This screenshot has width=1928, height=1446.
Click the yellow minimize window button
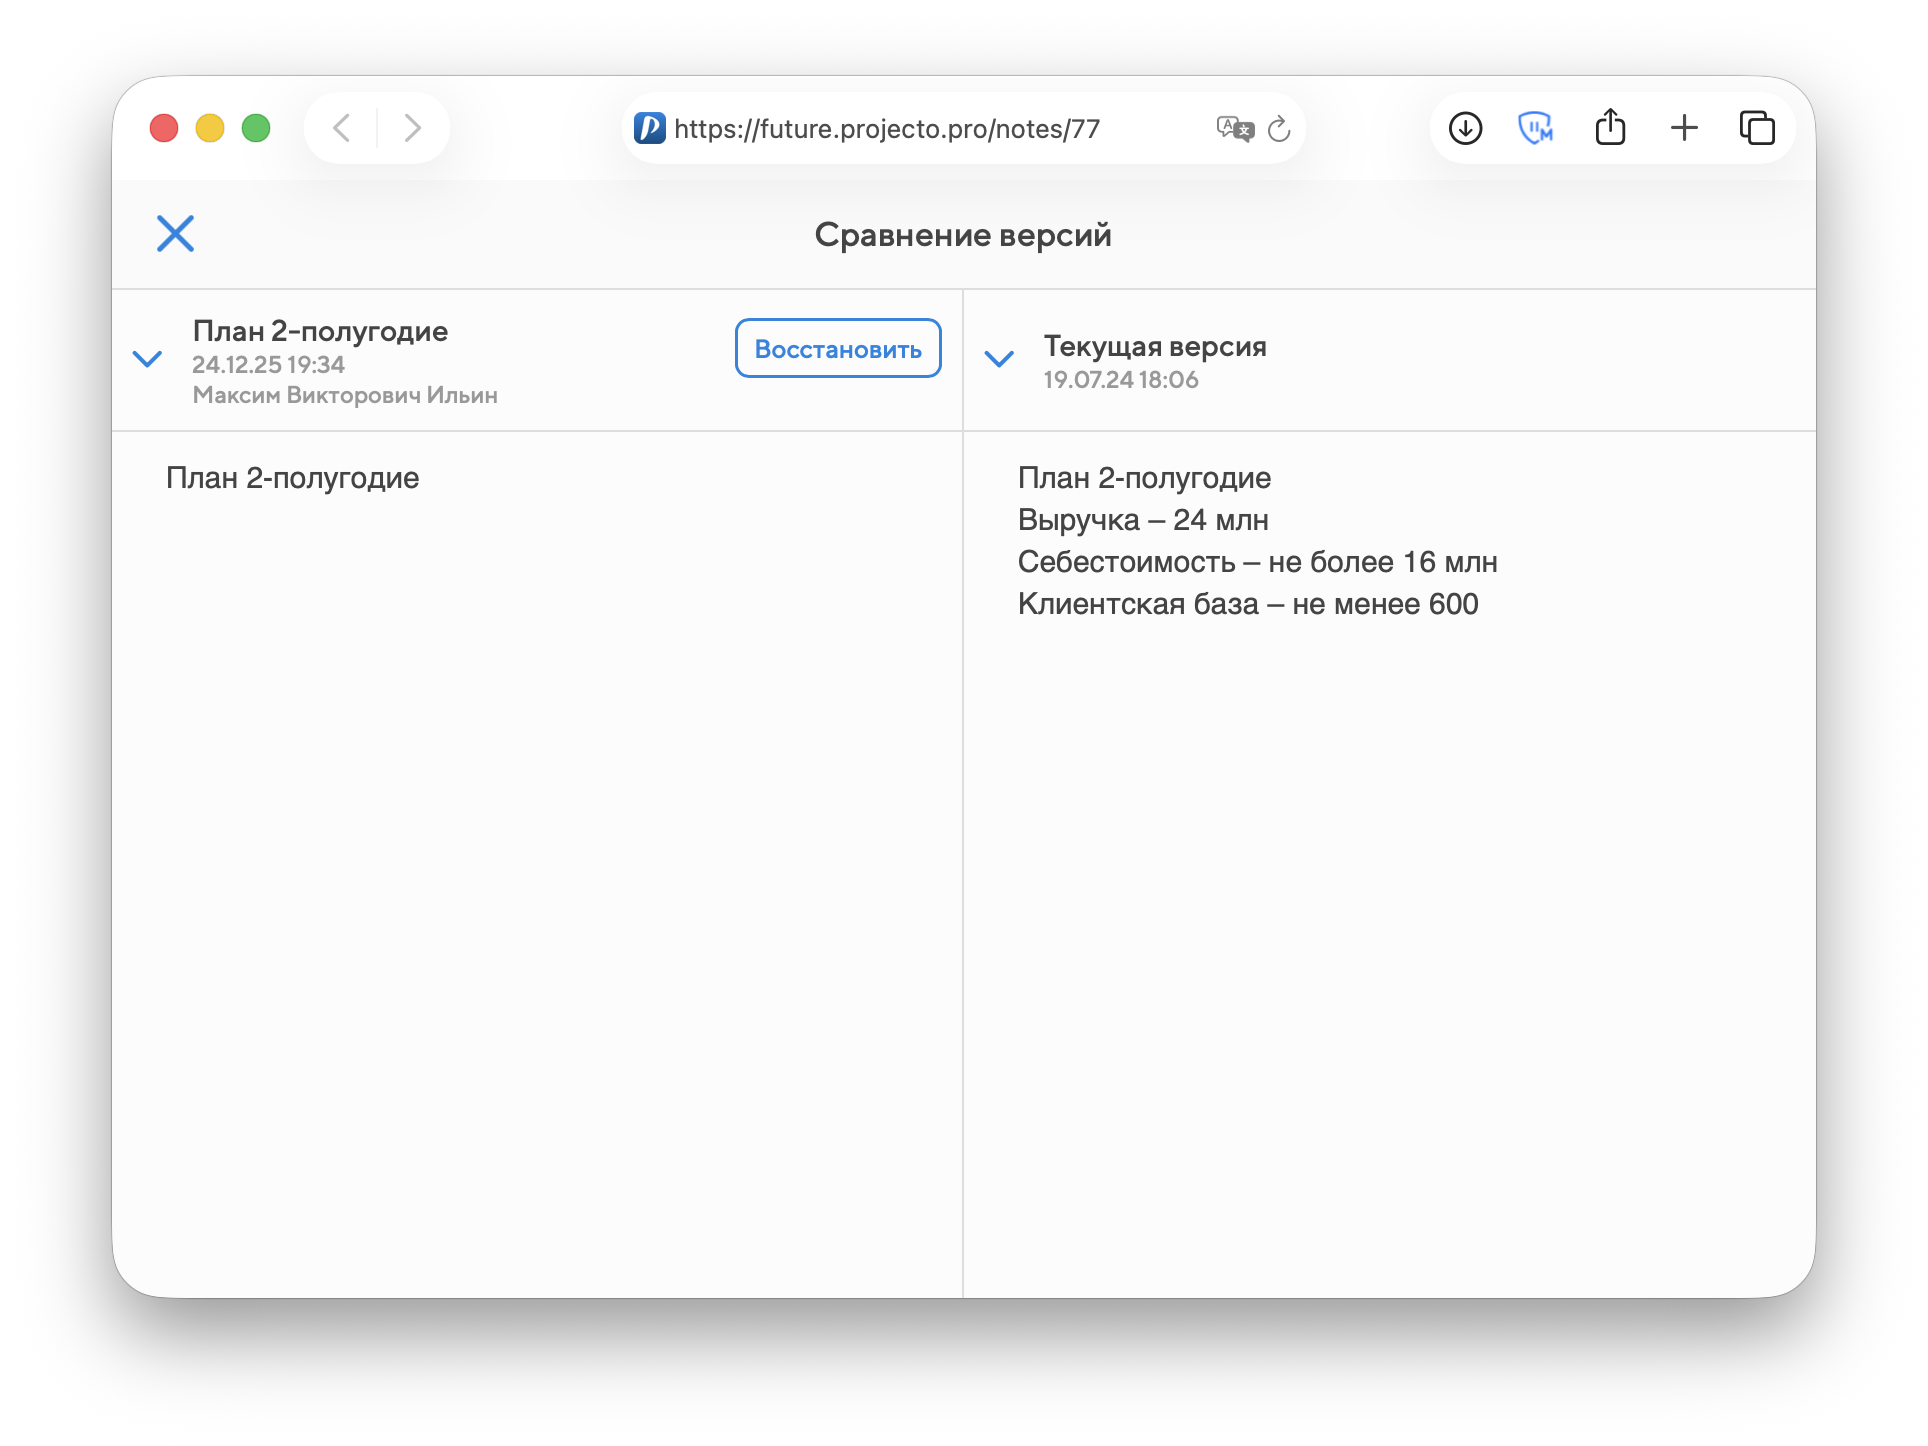(210, 128)
